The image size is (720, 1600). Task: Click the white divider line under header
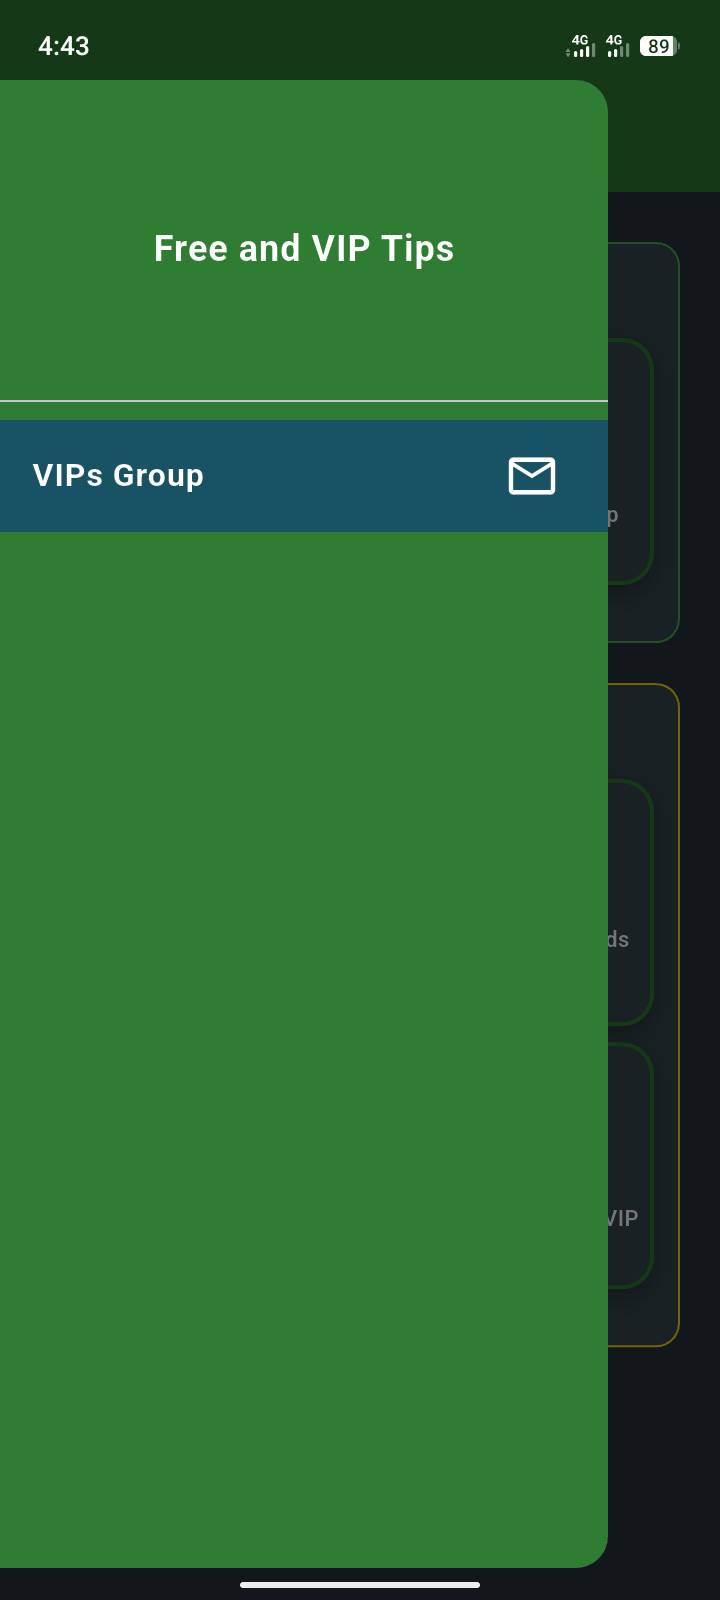[304, 401]
